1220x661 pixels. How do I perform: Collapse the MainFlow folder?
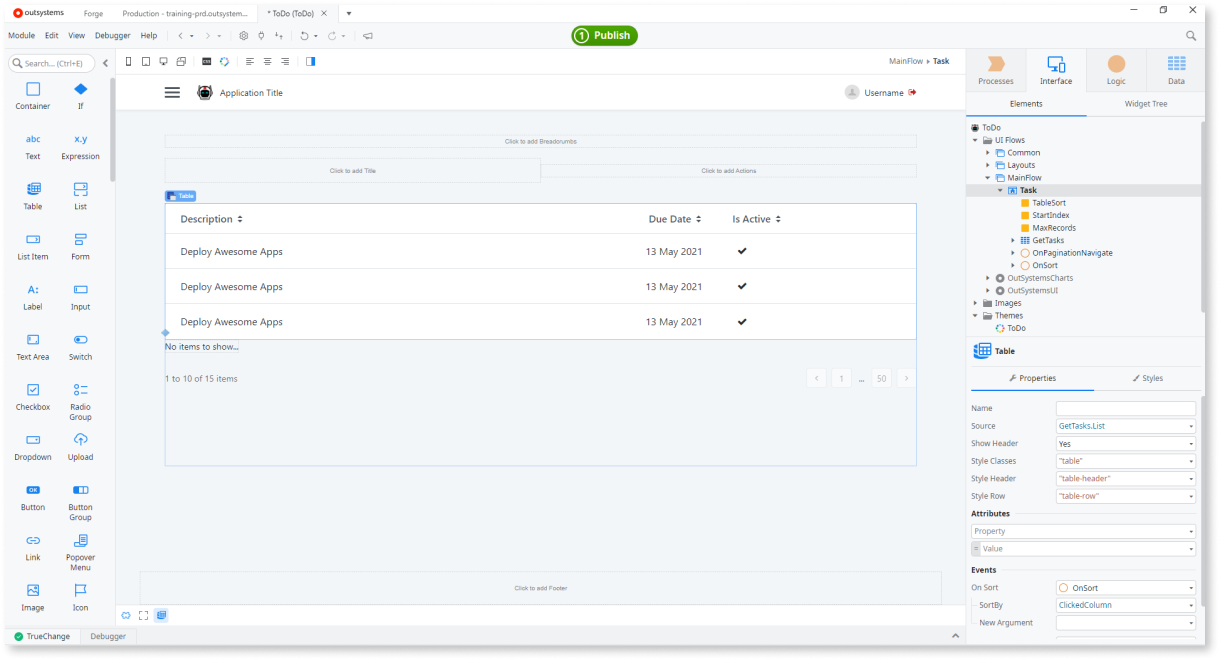[x=988, y=178]
